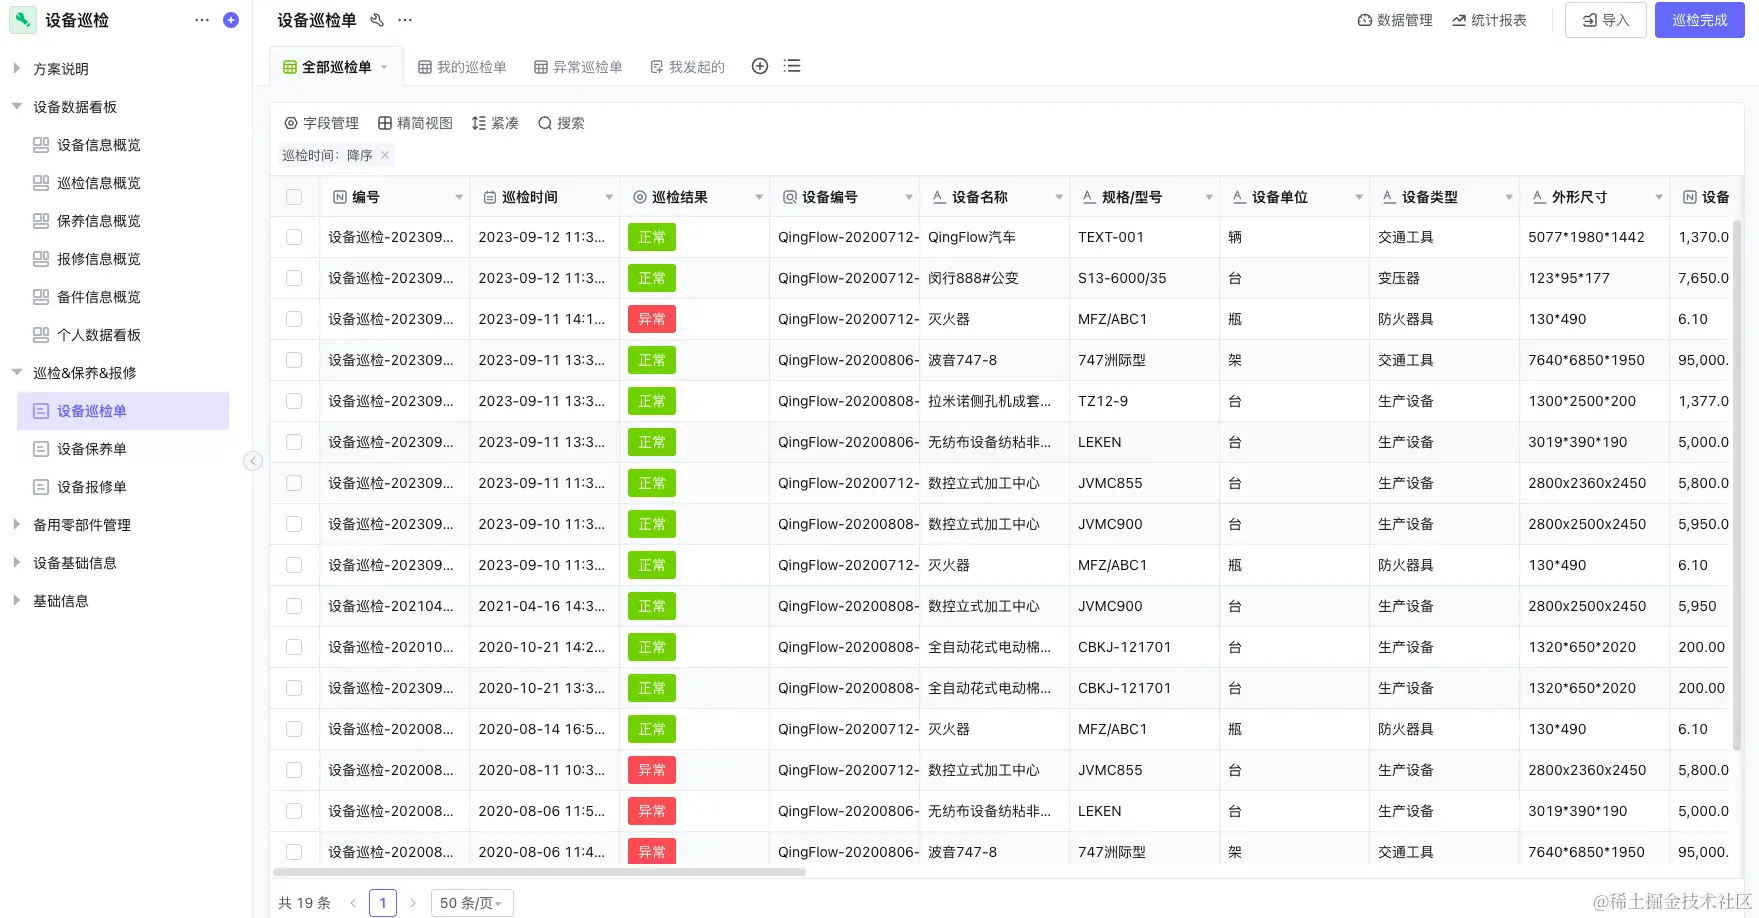Screen dimensions: 1759x918
Task: Open the 巡检结果 column dropdown arrow
Action: (759, 197)
